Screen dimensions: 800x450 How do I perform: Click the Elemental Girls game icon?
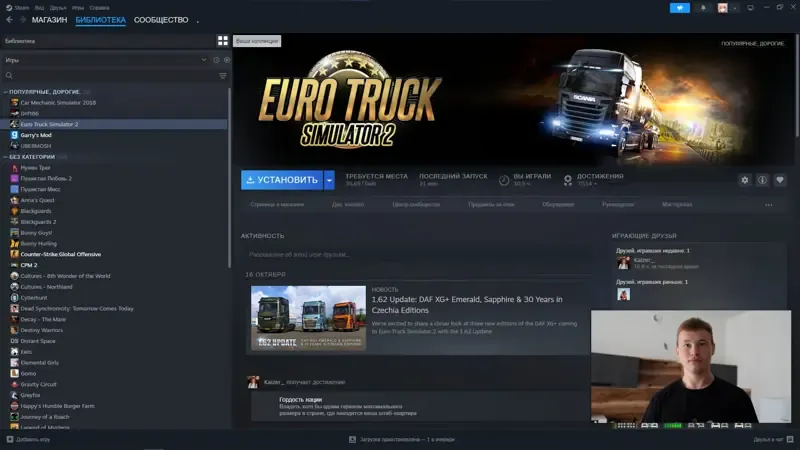point(14,363)
